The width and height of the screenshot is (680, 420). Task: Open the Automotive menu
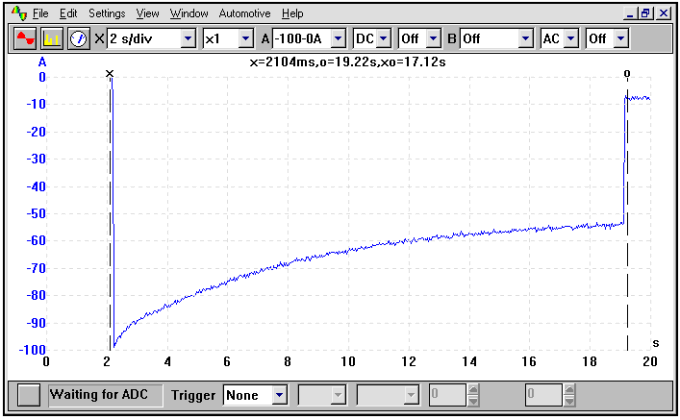tap(244, 14)
